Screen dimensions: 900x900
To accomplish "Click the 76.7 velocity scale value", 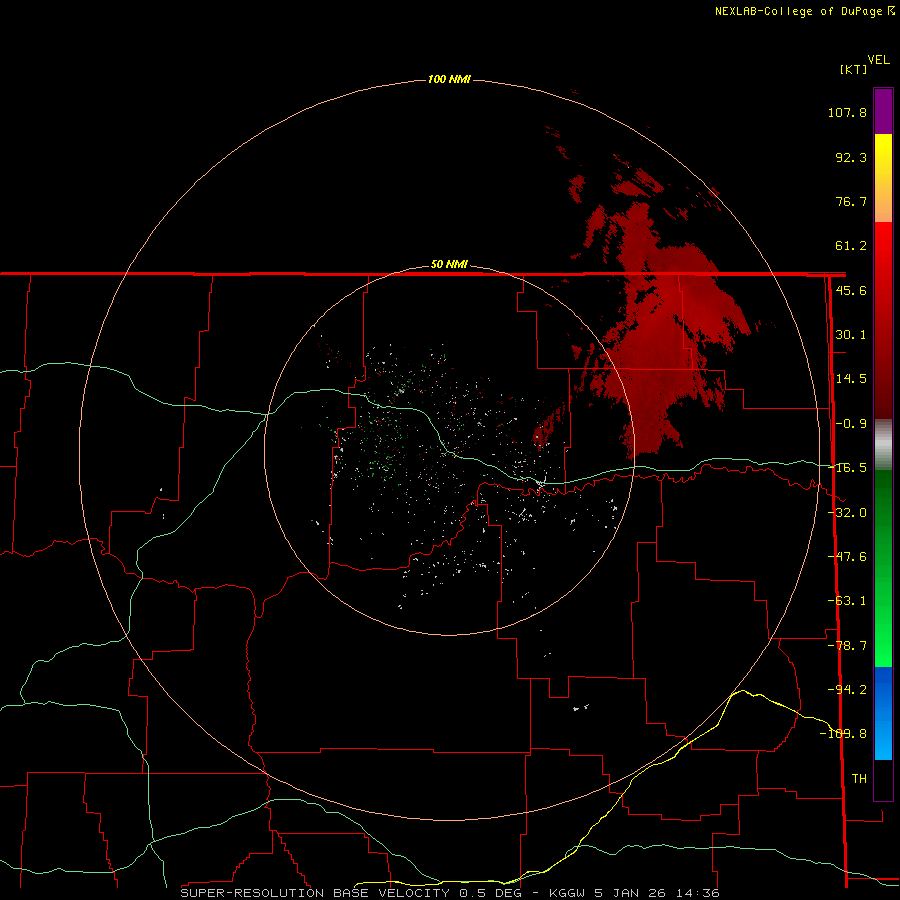I will (851, 201).
